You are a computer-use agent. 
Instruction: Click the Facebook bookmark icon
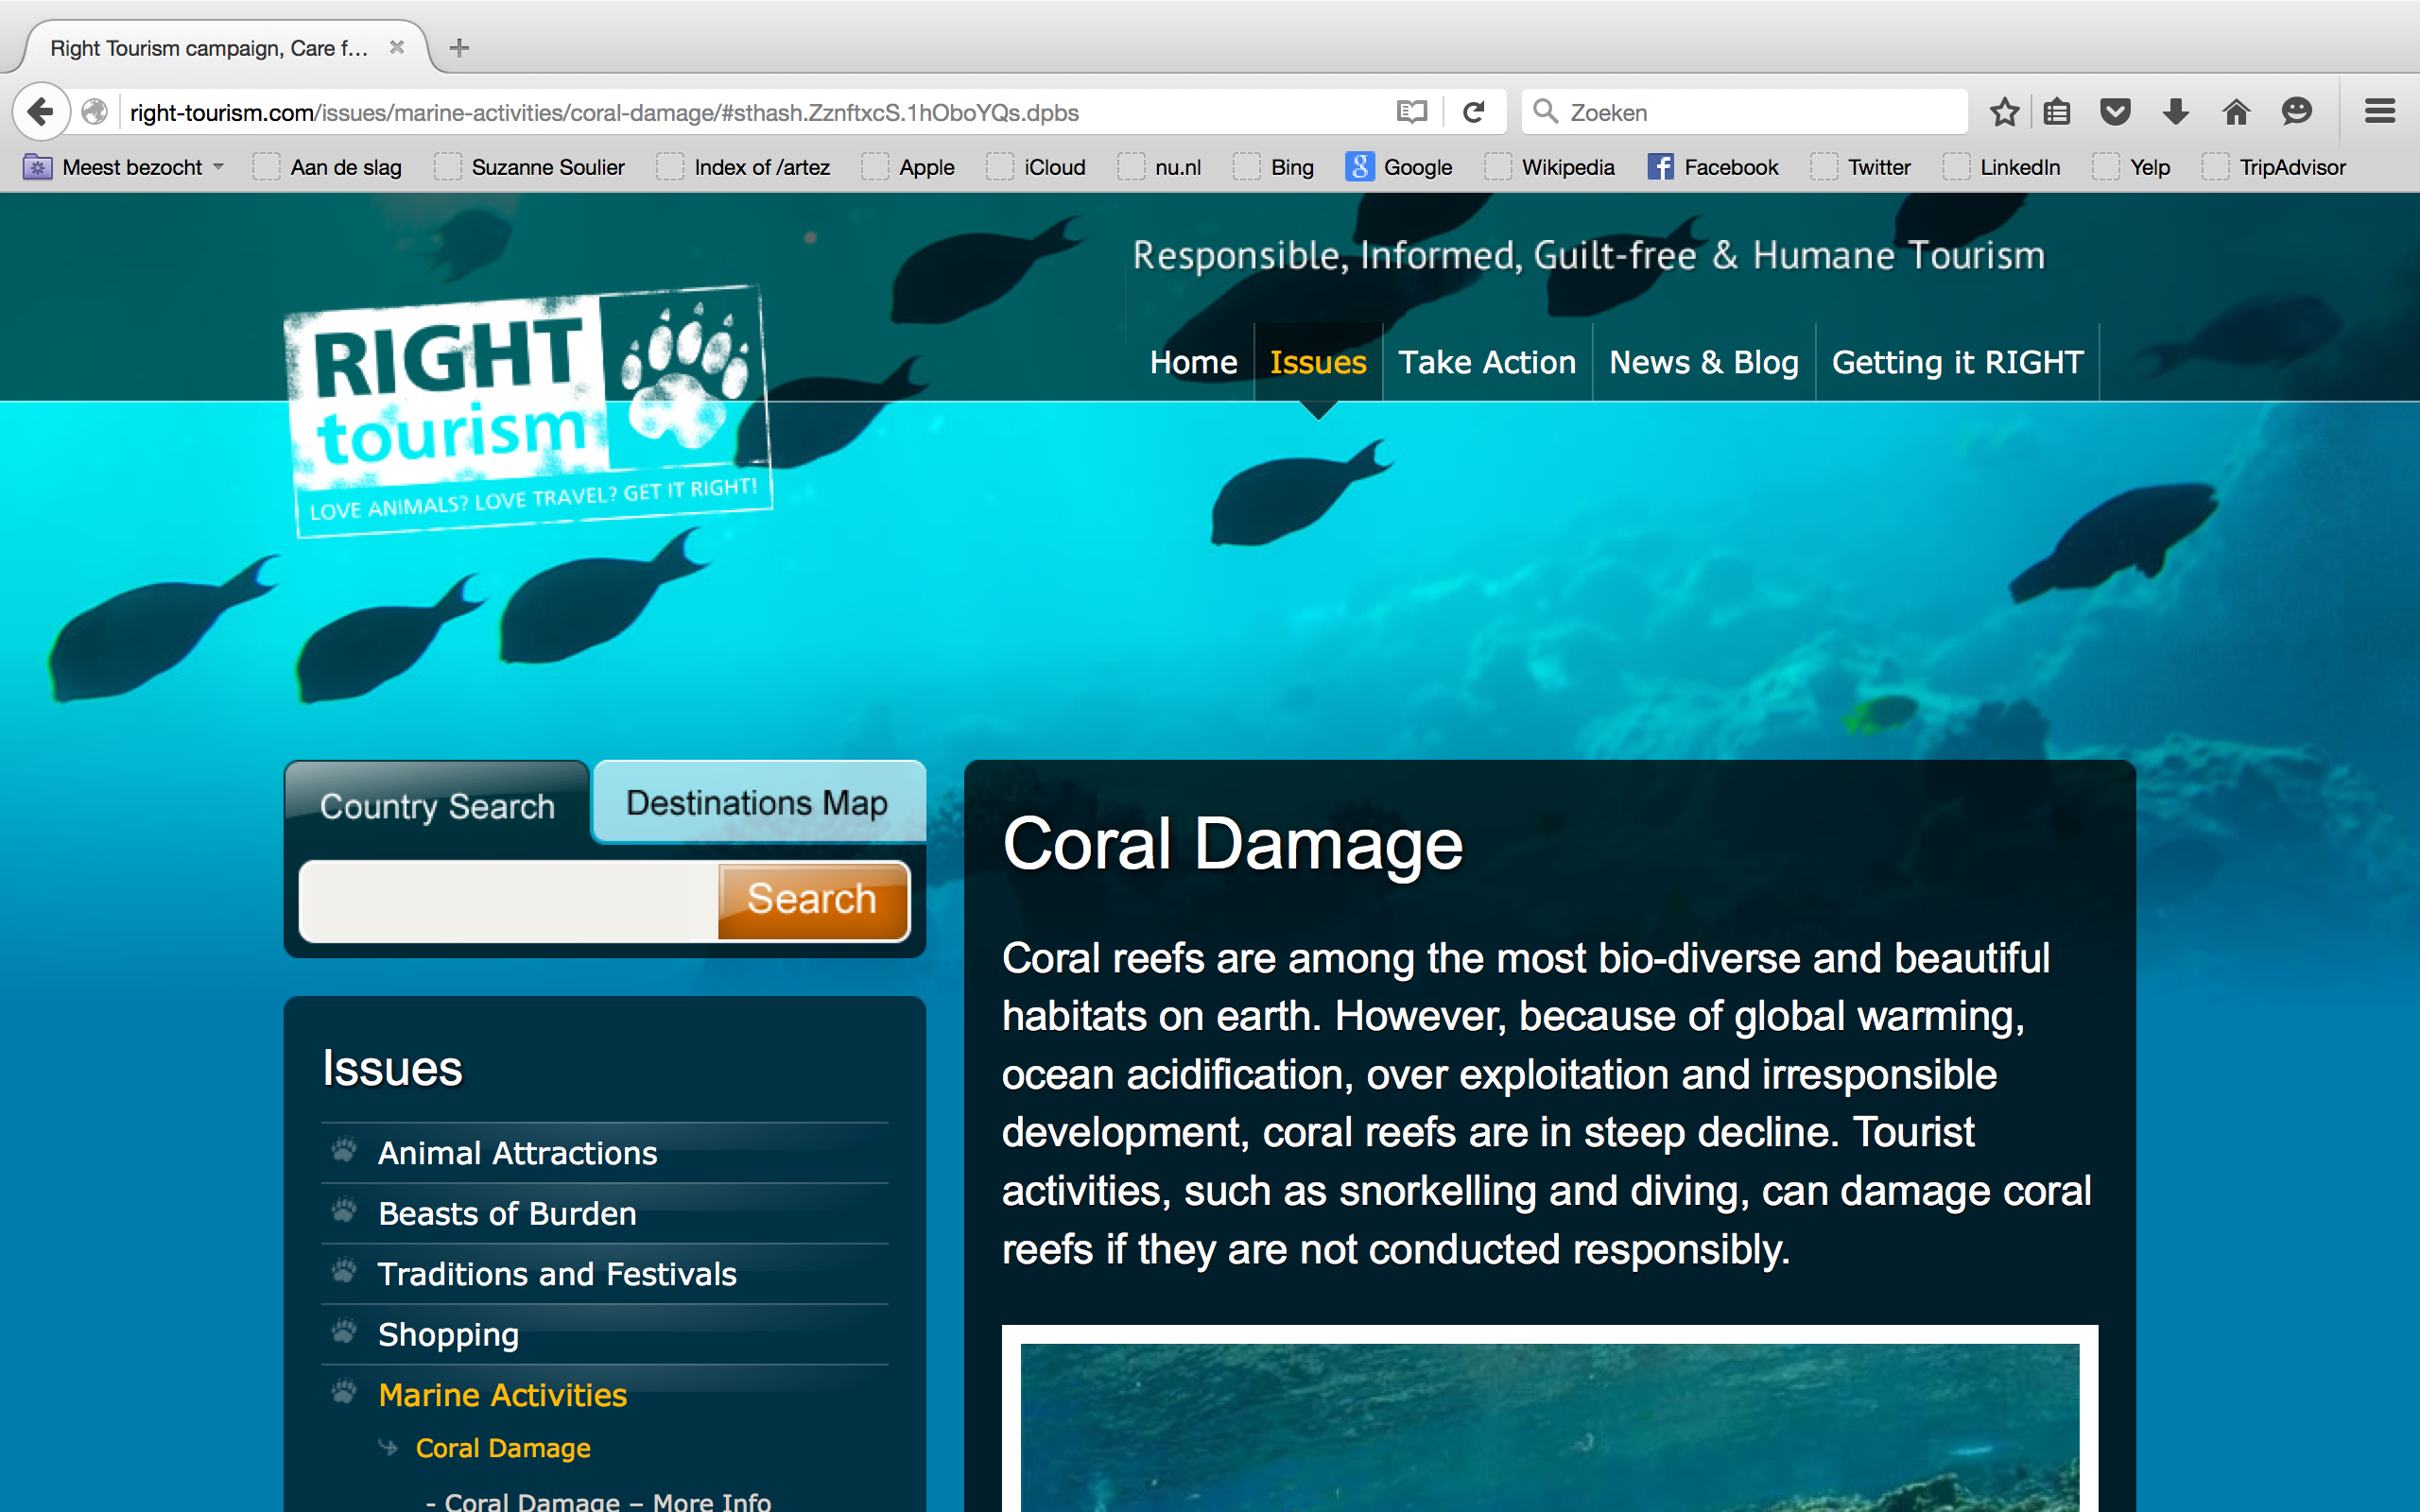(x=1660, y=167)
